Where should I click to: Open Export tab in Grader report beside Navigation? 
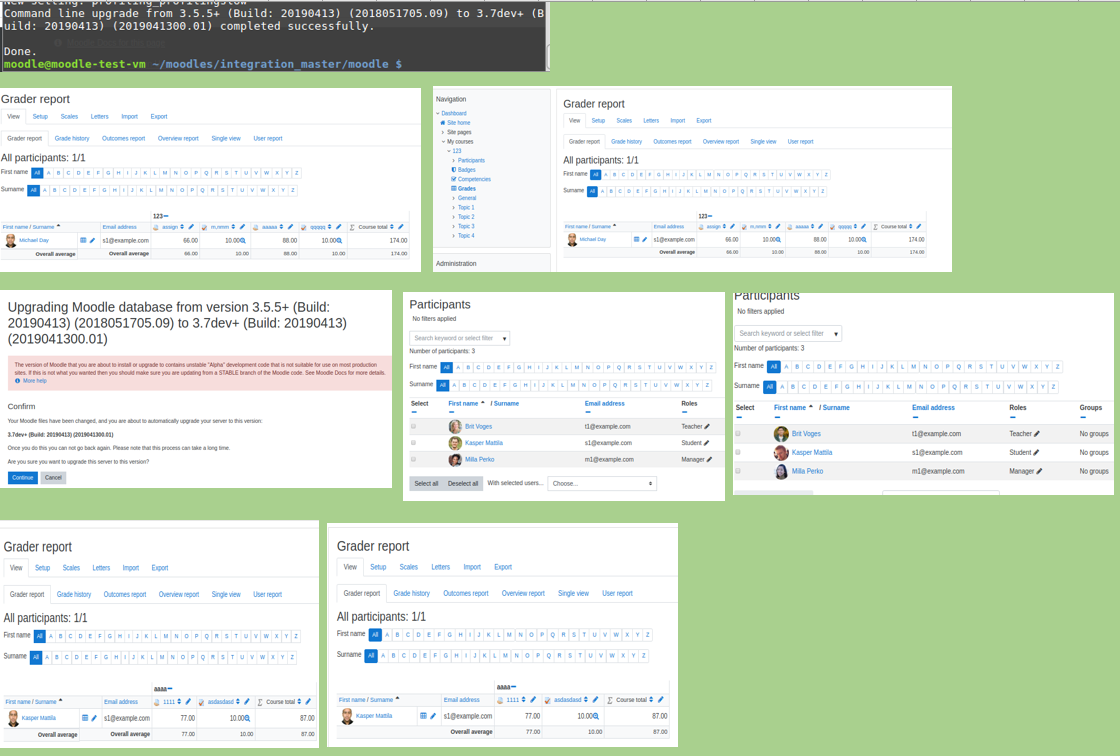704,121
